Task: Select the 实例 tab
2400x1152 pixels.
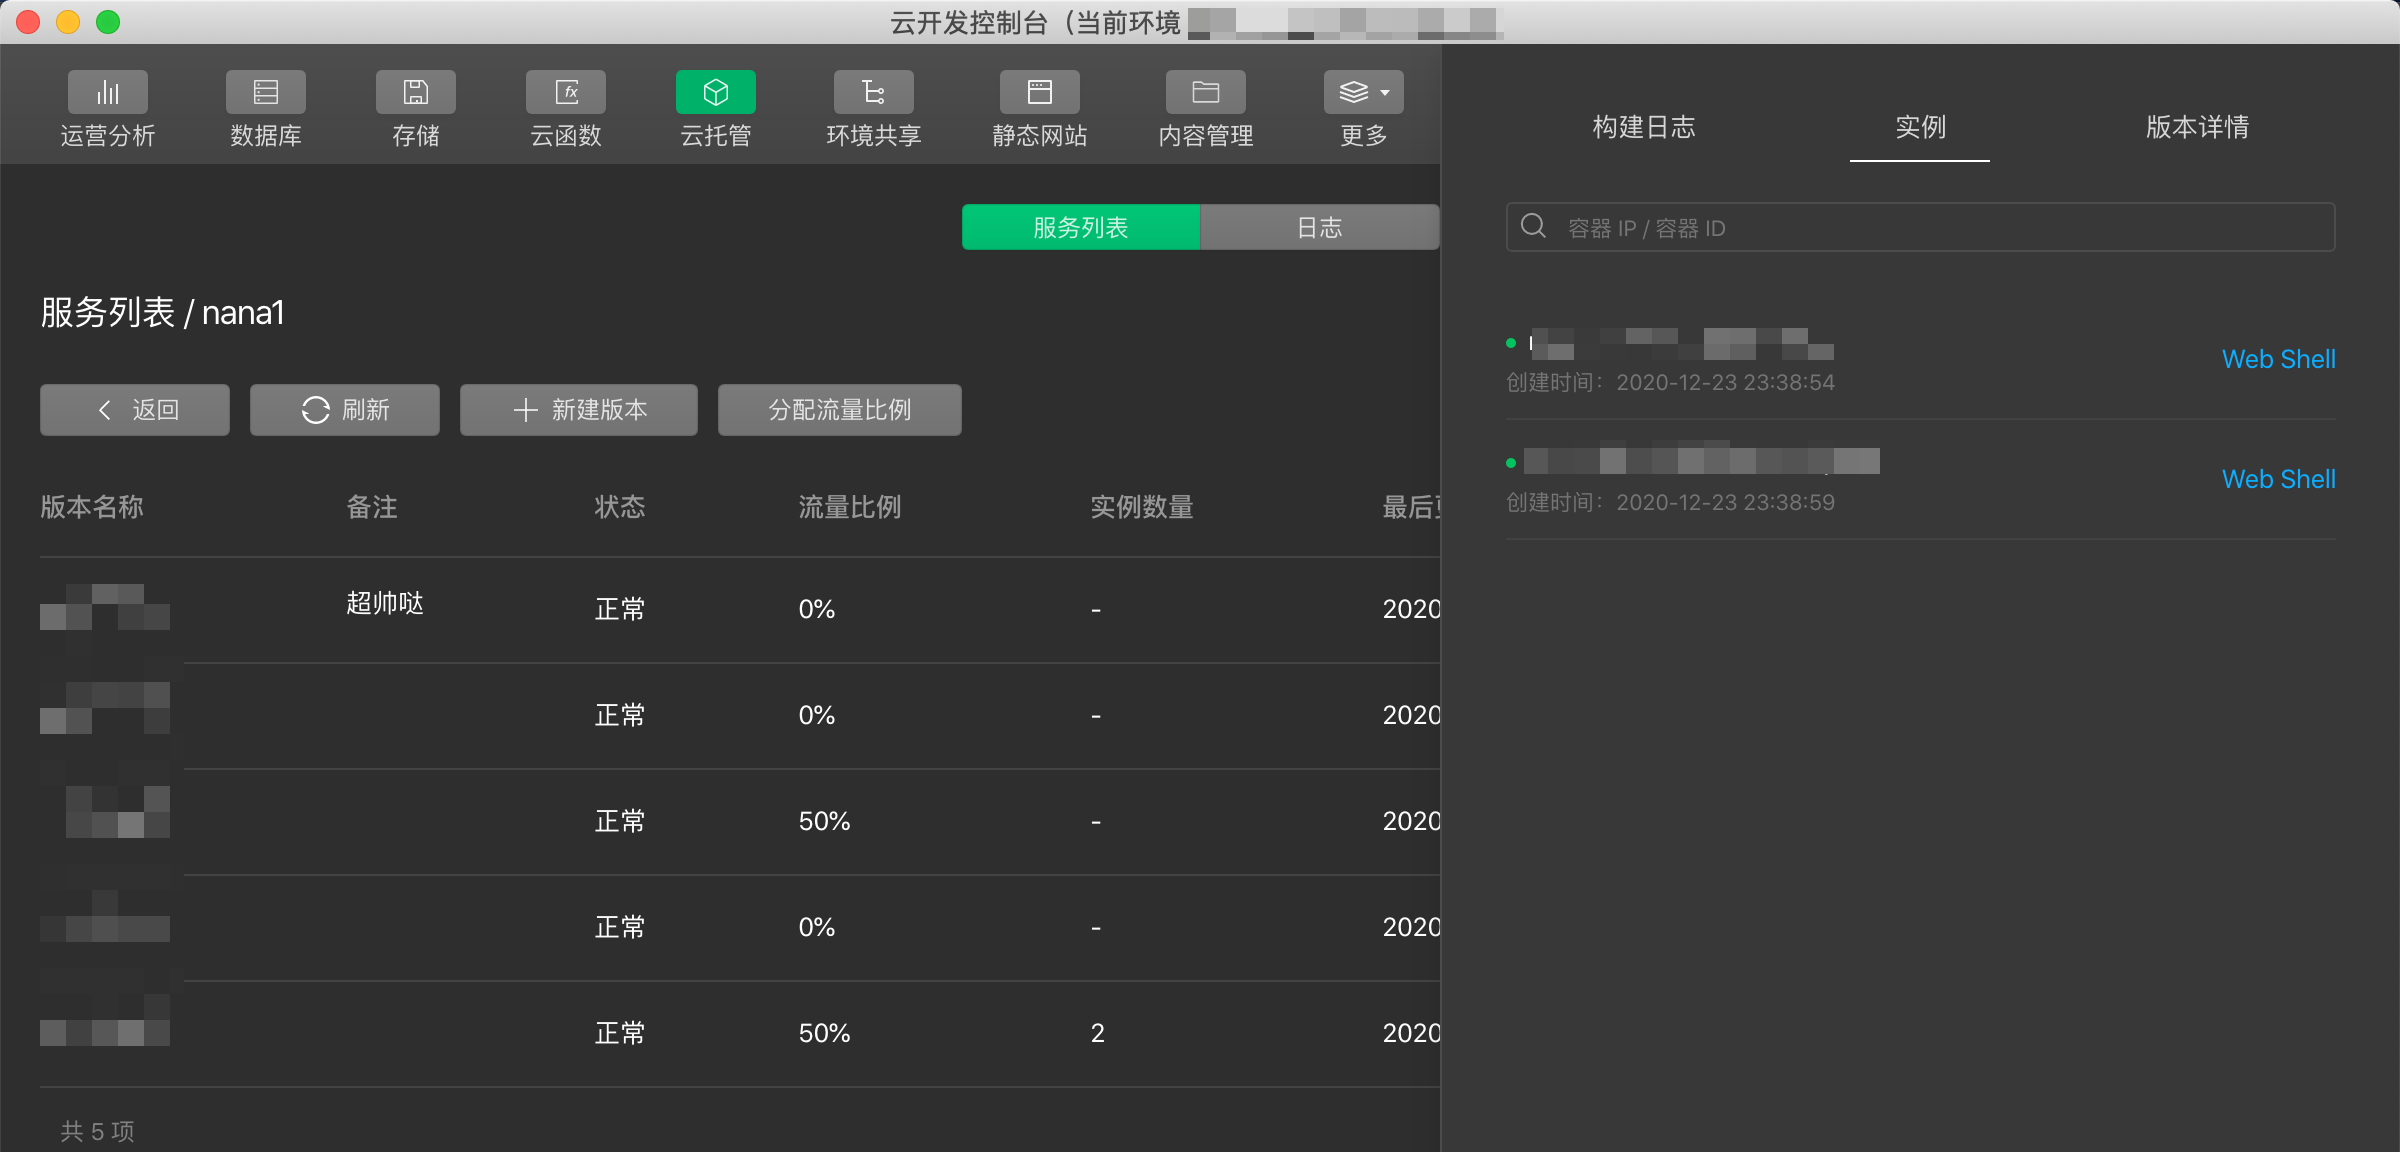Action: pyautogui.click(x=1920, y=127)
